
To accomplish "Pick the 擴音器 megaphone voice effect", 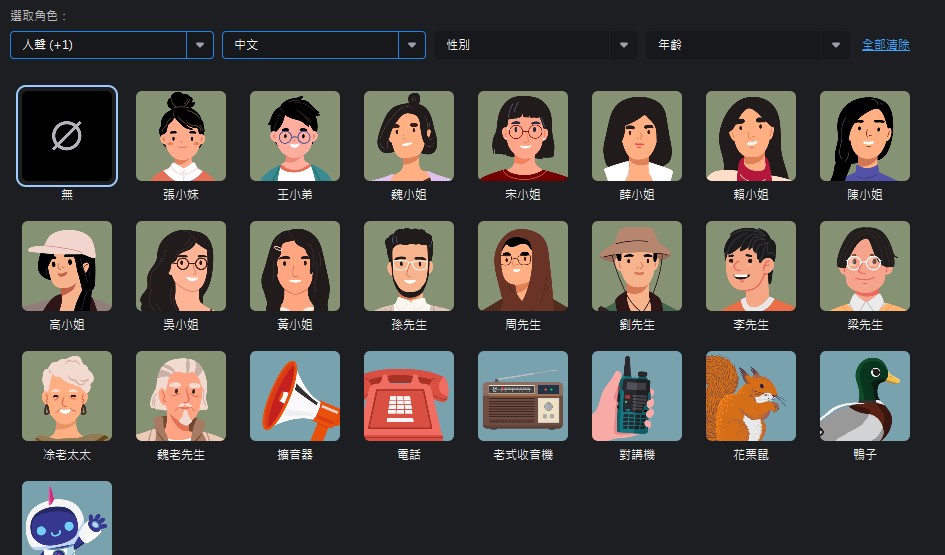I will click(295, 396).
